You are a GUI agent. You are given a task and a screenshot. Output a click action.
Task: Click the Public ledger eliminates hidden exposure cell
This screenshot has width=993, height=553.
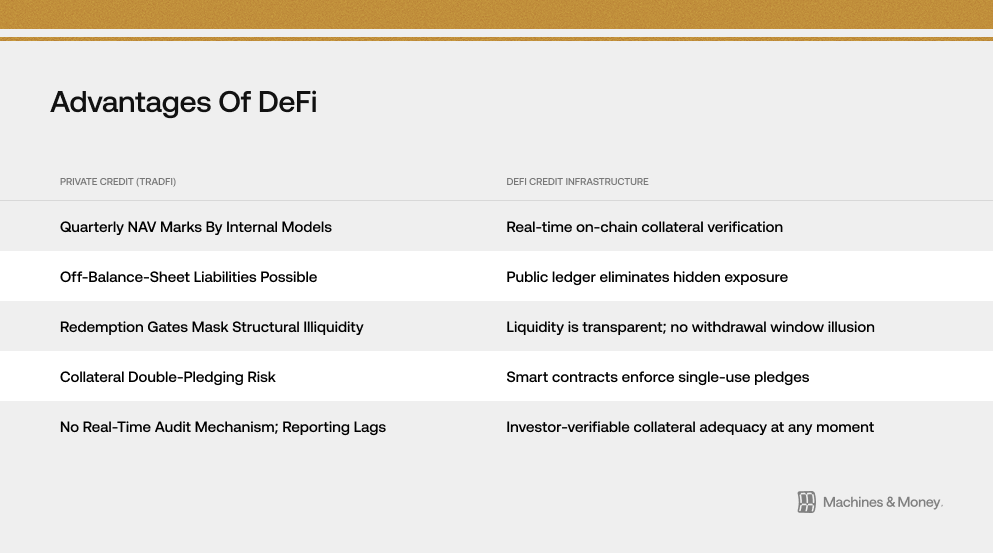pos(647,277)
